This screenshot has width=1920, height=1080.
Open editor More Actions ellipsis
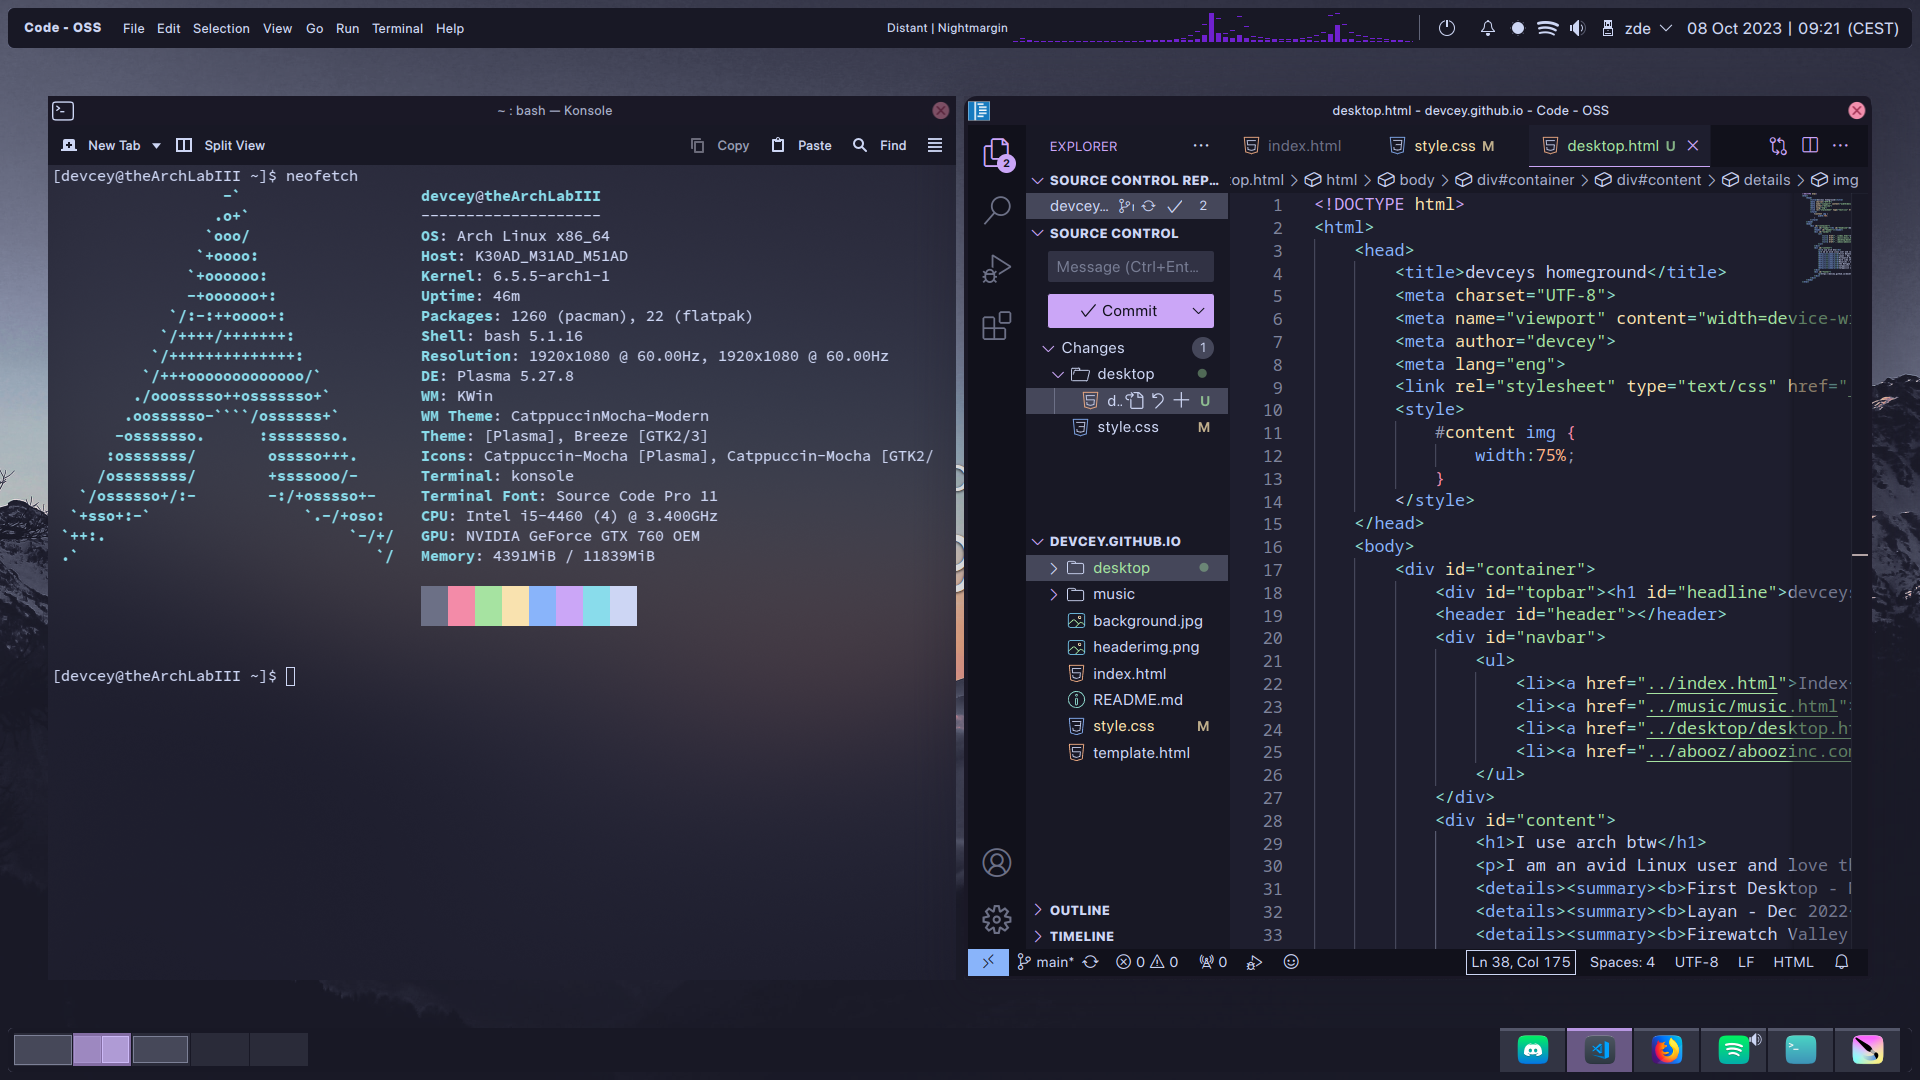pos(1840,146)
